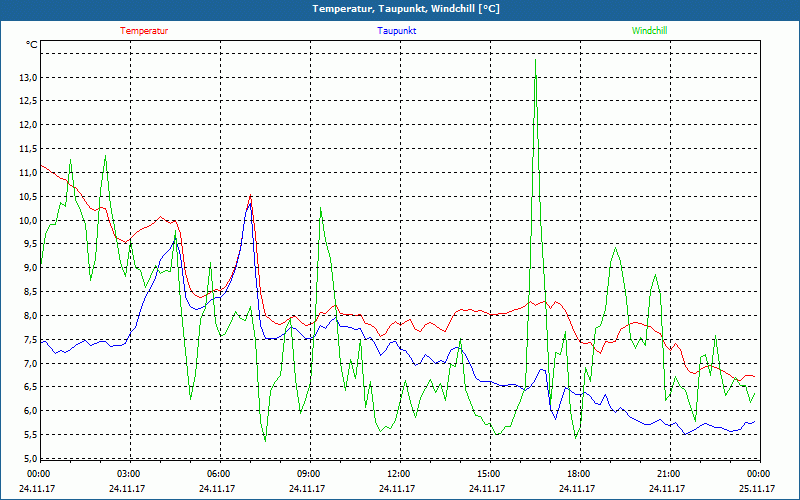Click the "5,0" y-axis value

[31, 458]
